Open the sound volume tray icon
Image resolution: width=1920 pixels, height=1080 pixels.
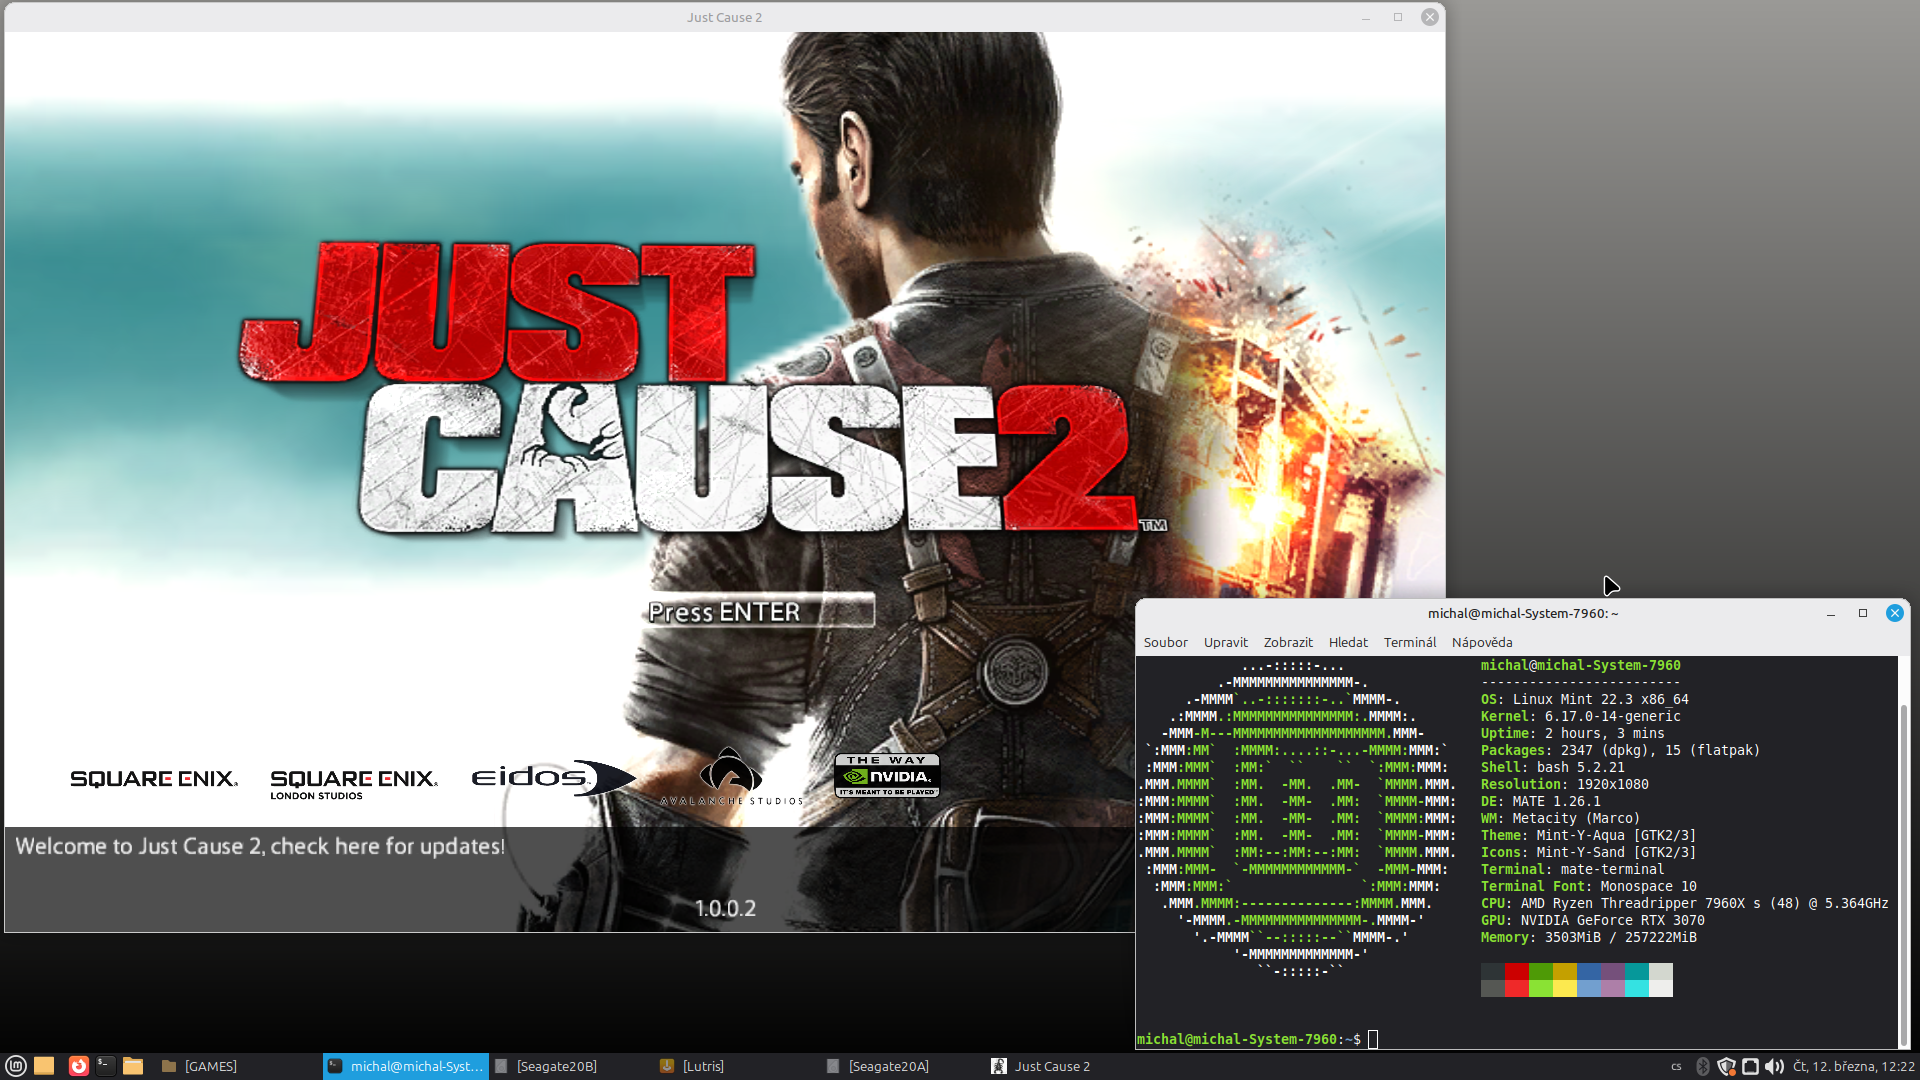[1774, 1066]
